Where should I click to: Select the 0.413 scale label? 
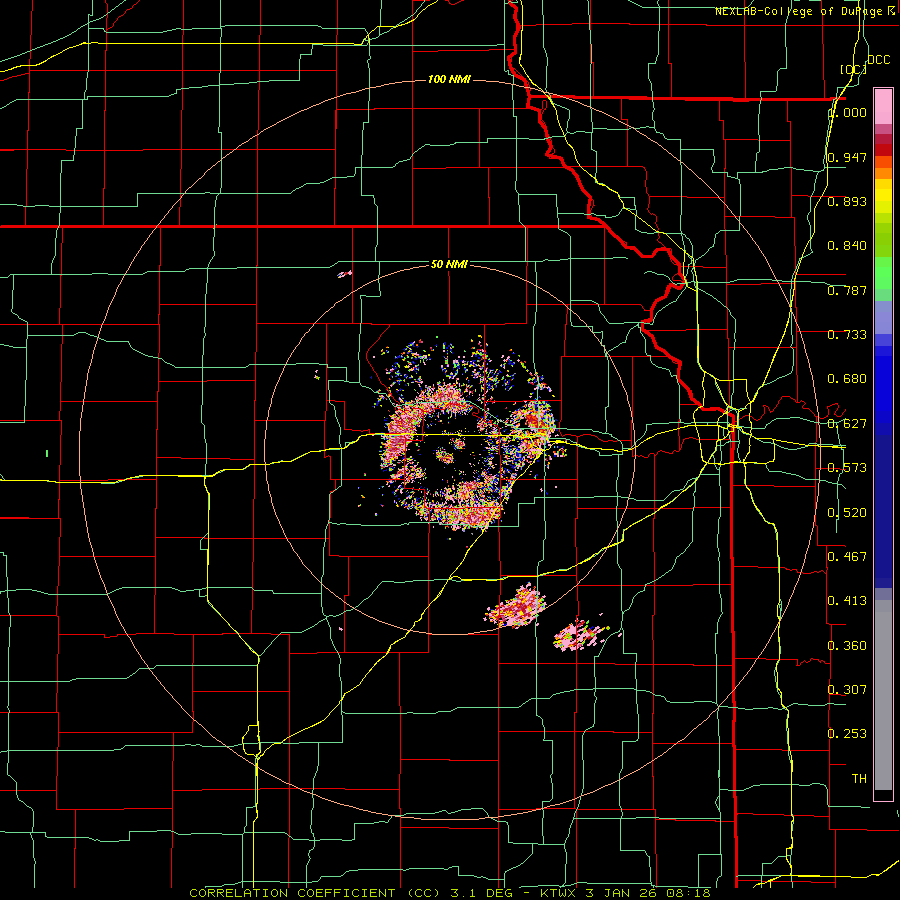click(x=847, y=601)
